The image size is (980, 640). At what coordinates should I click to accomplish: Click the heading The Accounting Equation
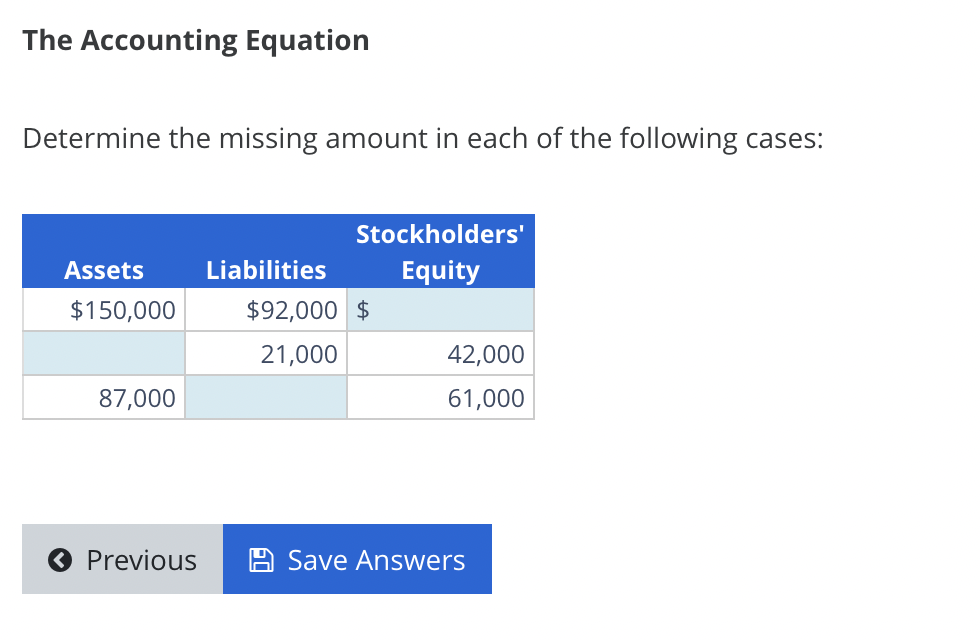click(196, 40)
